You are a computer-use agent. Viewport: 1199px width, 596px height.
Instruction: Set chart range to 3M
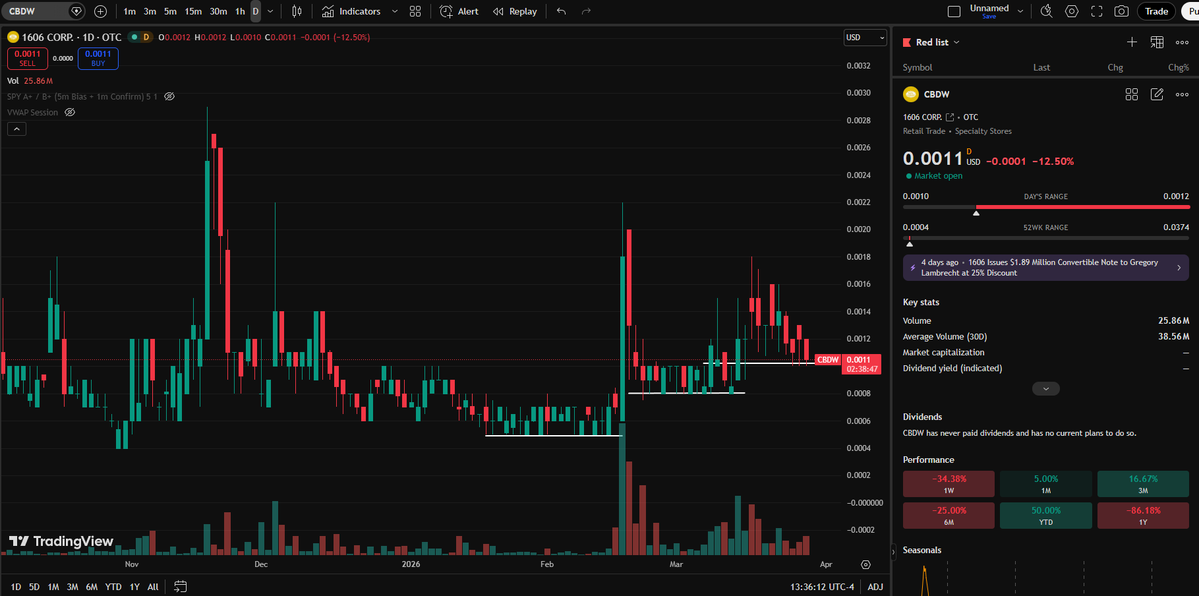tap(73, 587)
